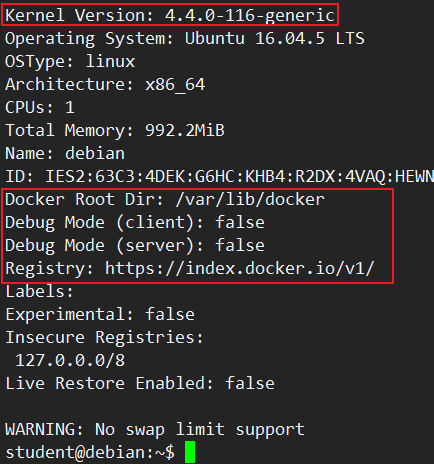
Task: Click the Kernel Version 4.4.0-116-generic line
Action: coord(170,15)
